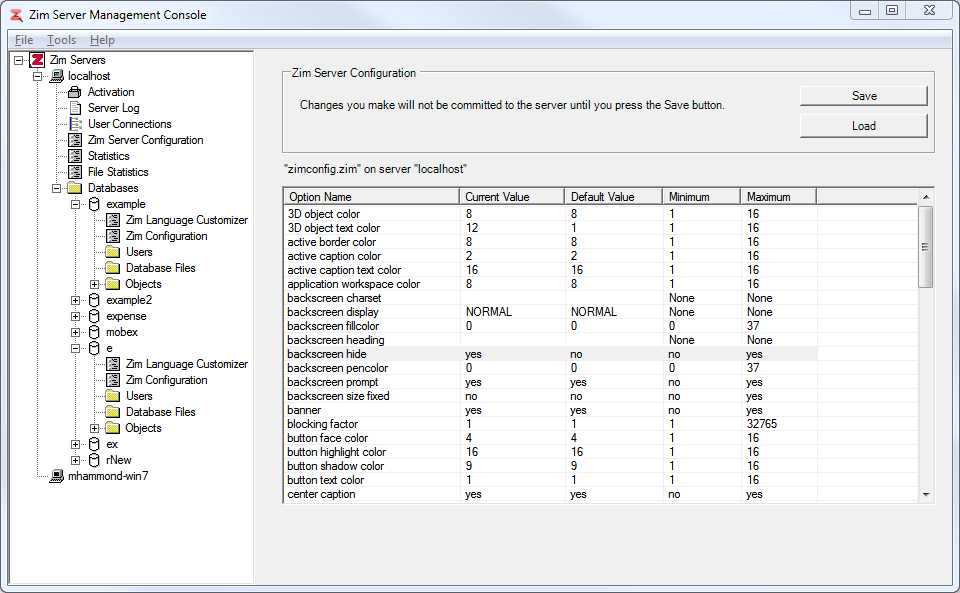Collapse the Zim Servers root node
The width and height of the screenshot is (960, 593).
(19, 60)
